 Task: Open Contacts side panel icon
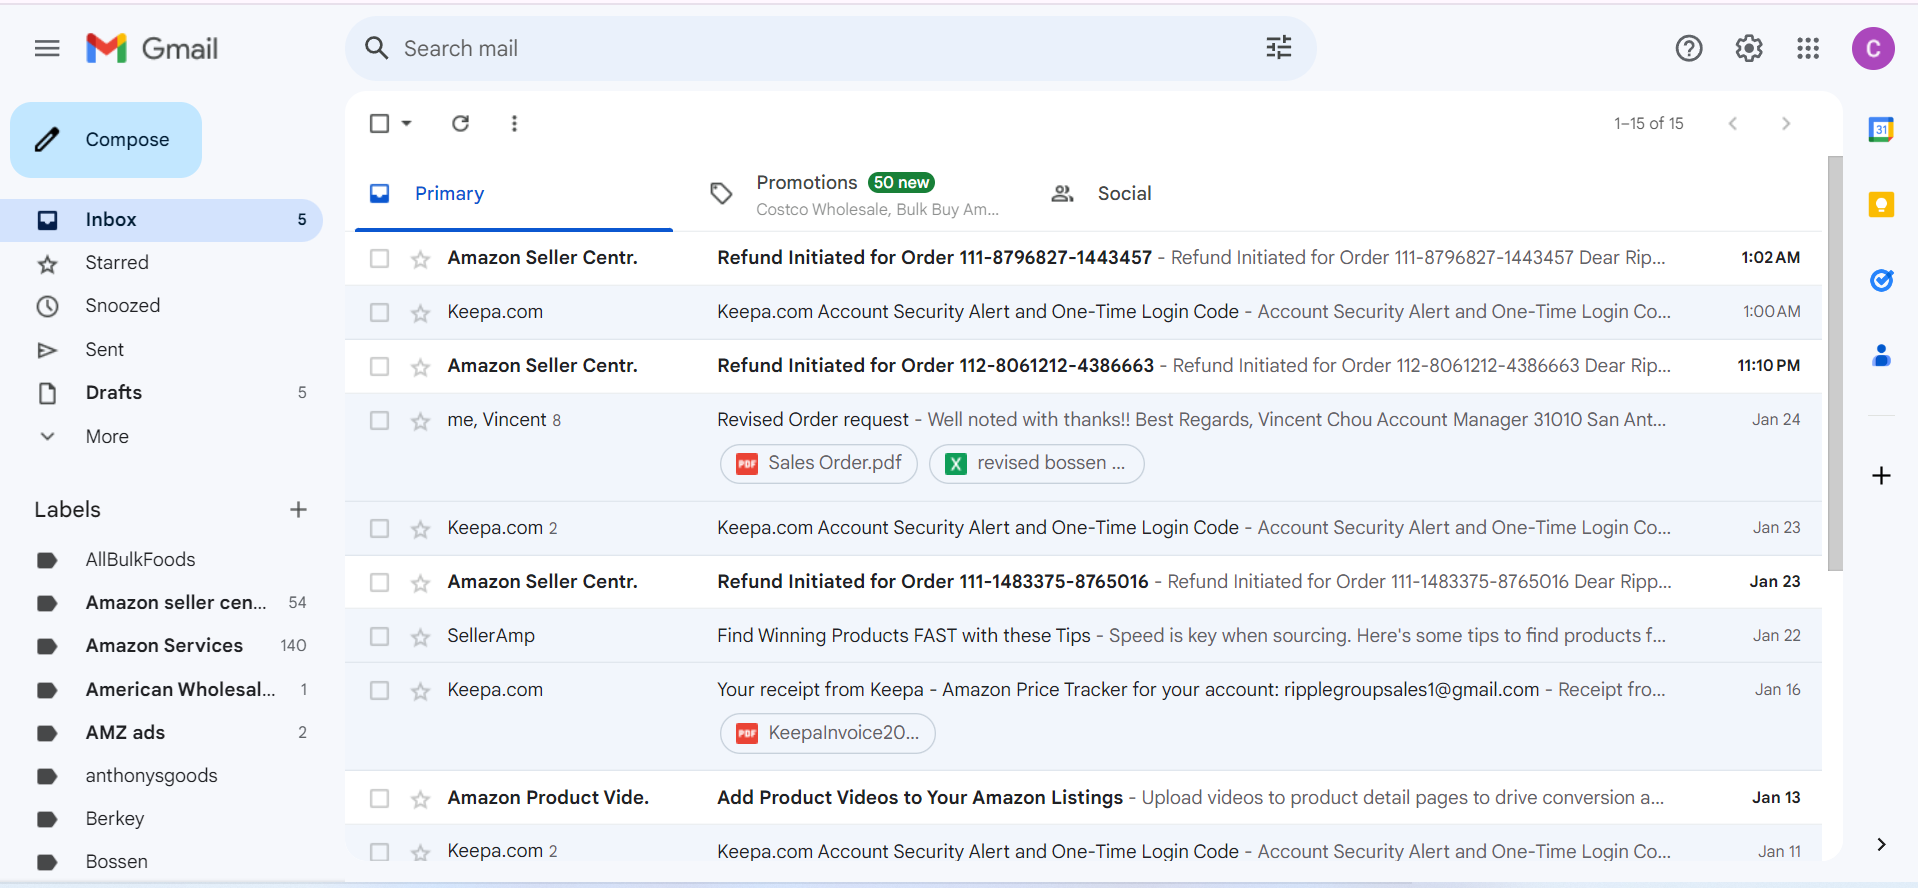click(1881, 355)
